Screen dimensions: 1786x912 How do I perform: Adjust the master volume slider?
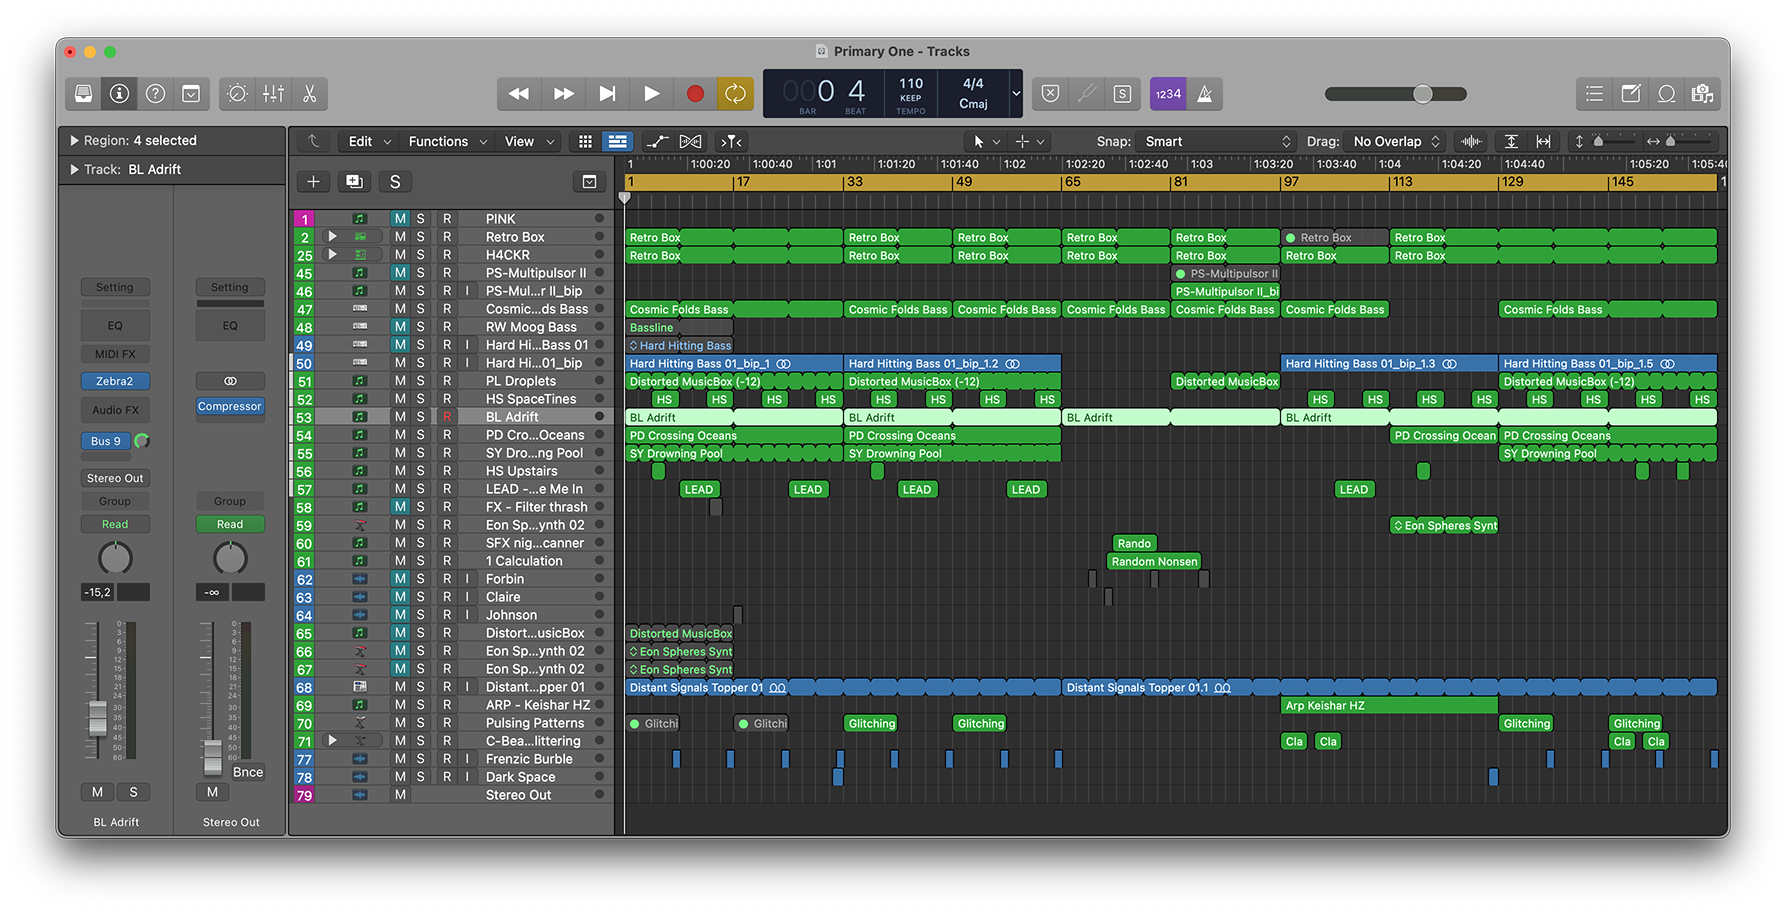[1422, 94]
